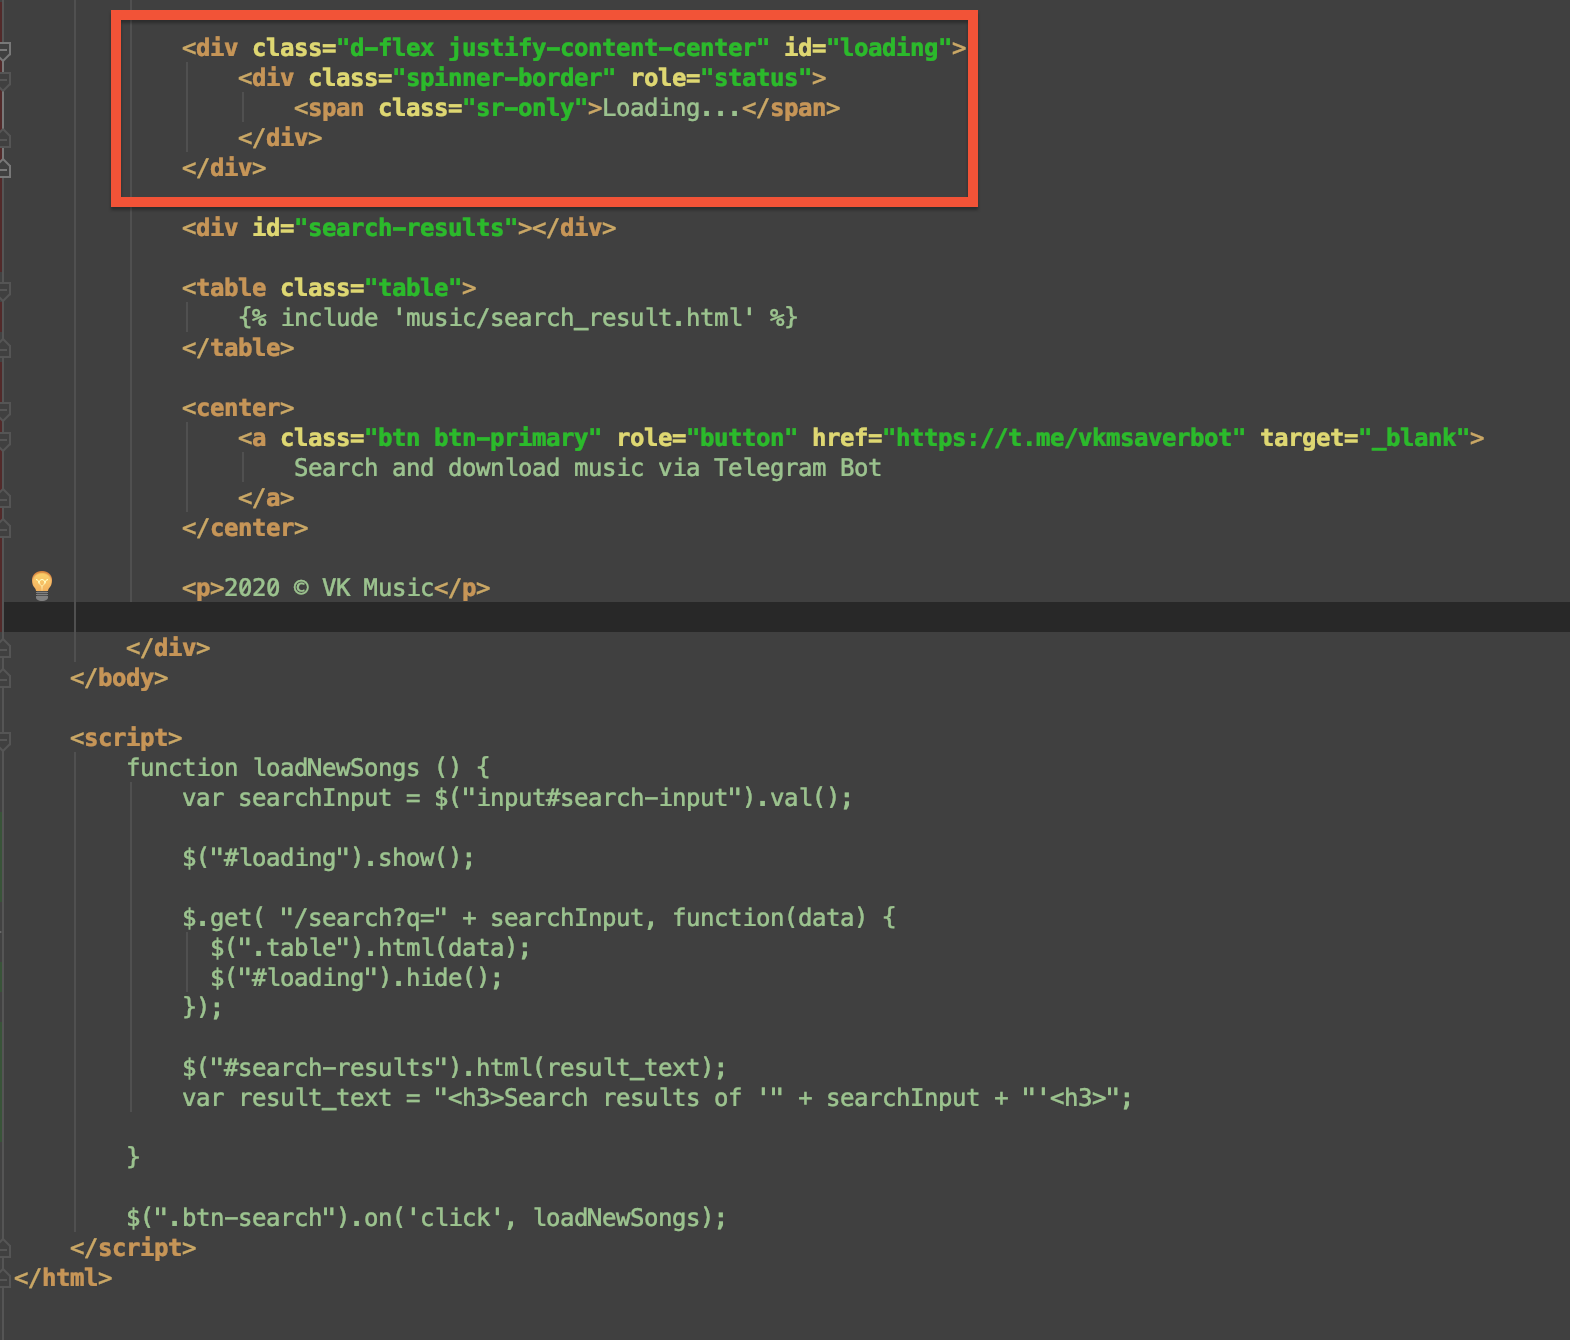1570x1340 pixels.
Task: Click the target="_blank" attribute
Action: (x=1365, y=438)
